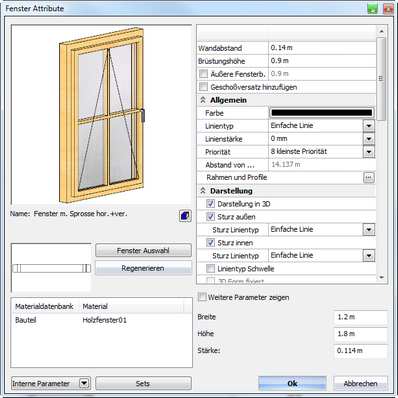Collapse the Allgemein section
Viewport: 398px width, 398px height.
[203, 100]
